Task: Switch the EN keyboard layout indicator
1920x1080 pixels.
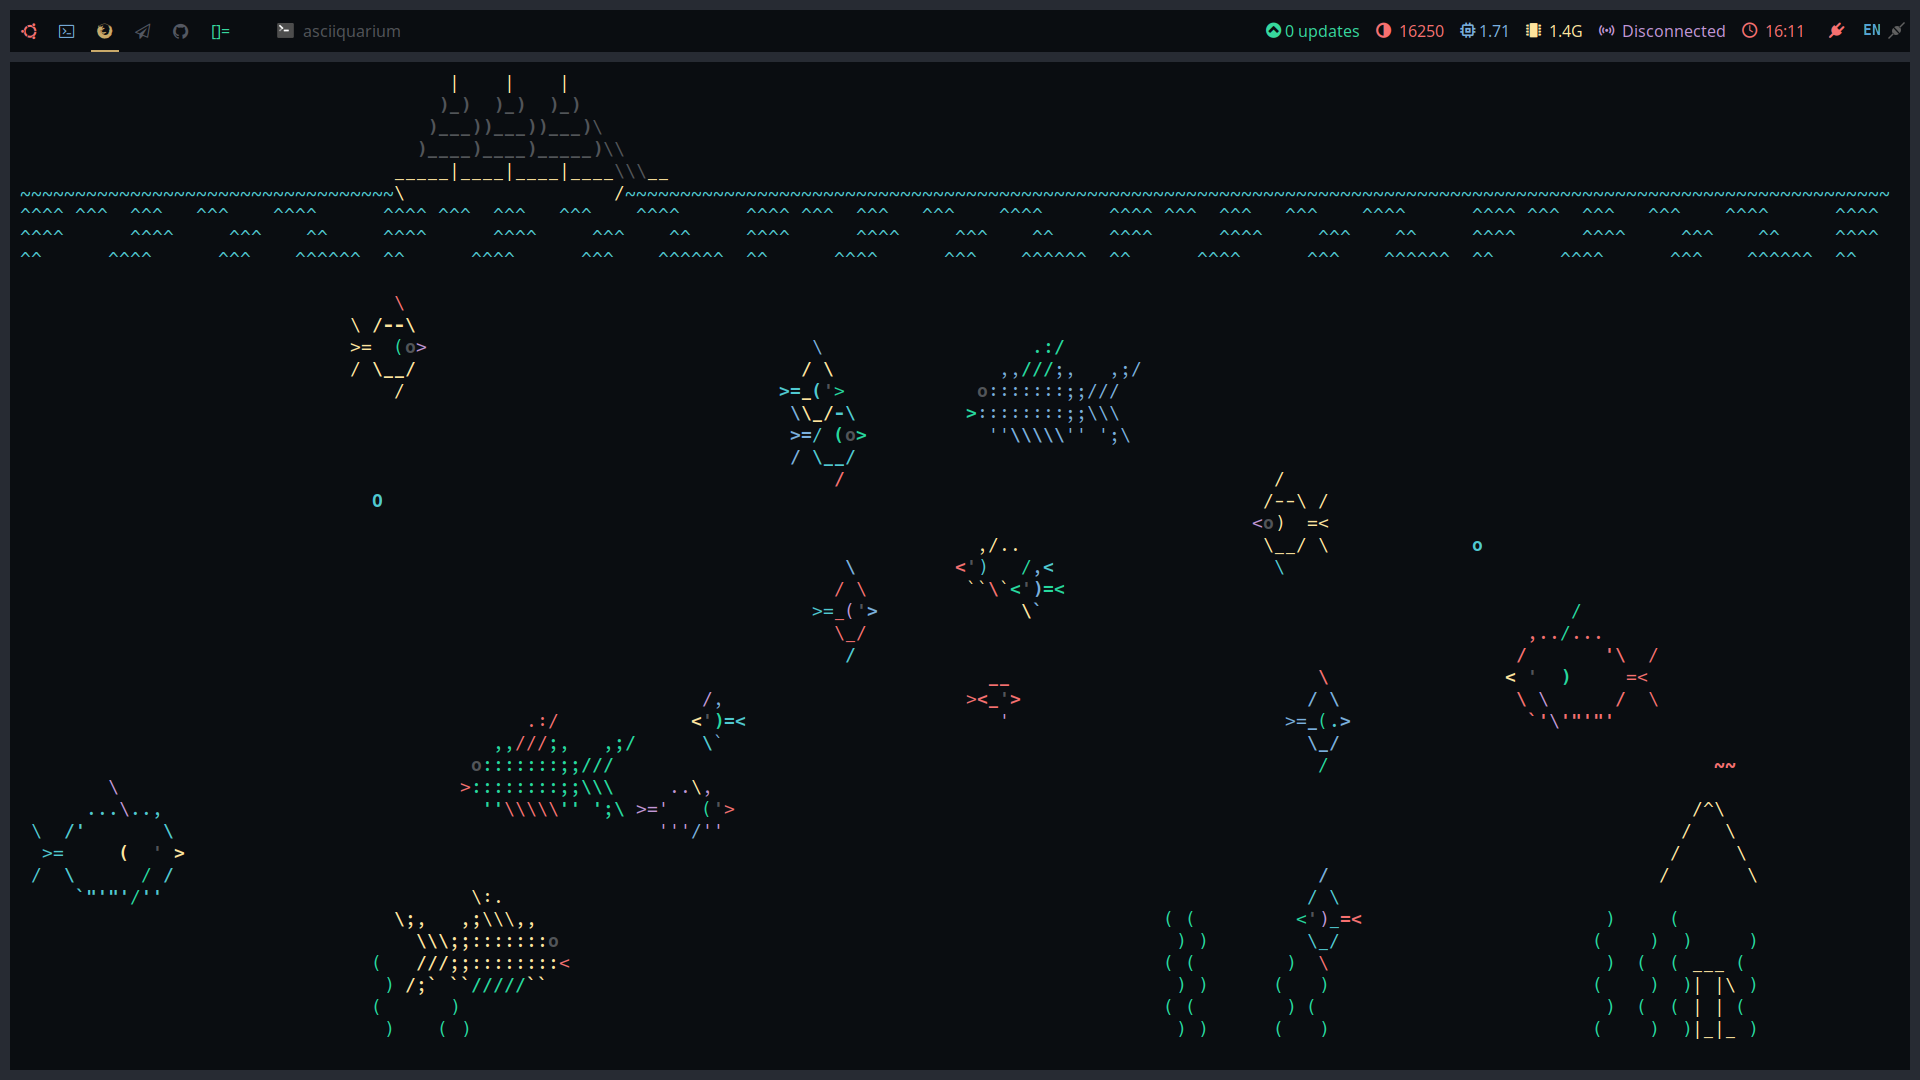Action: [1871, 31]
